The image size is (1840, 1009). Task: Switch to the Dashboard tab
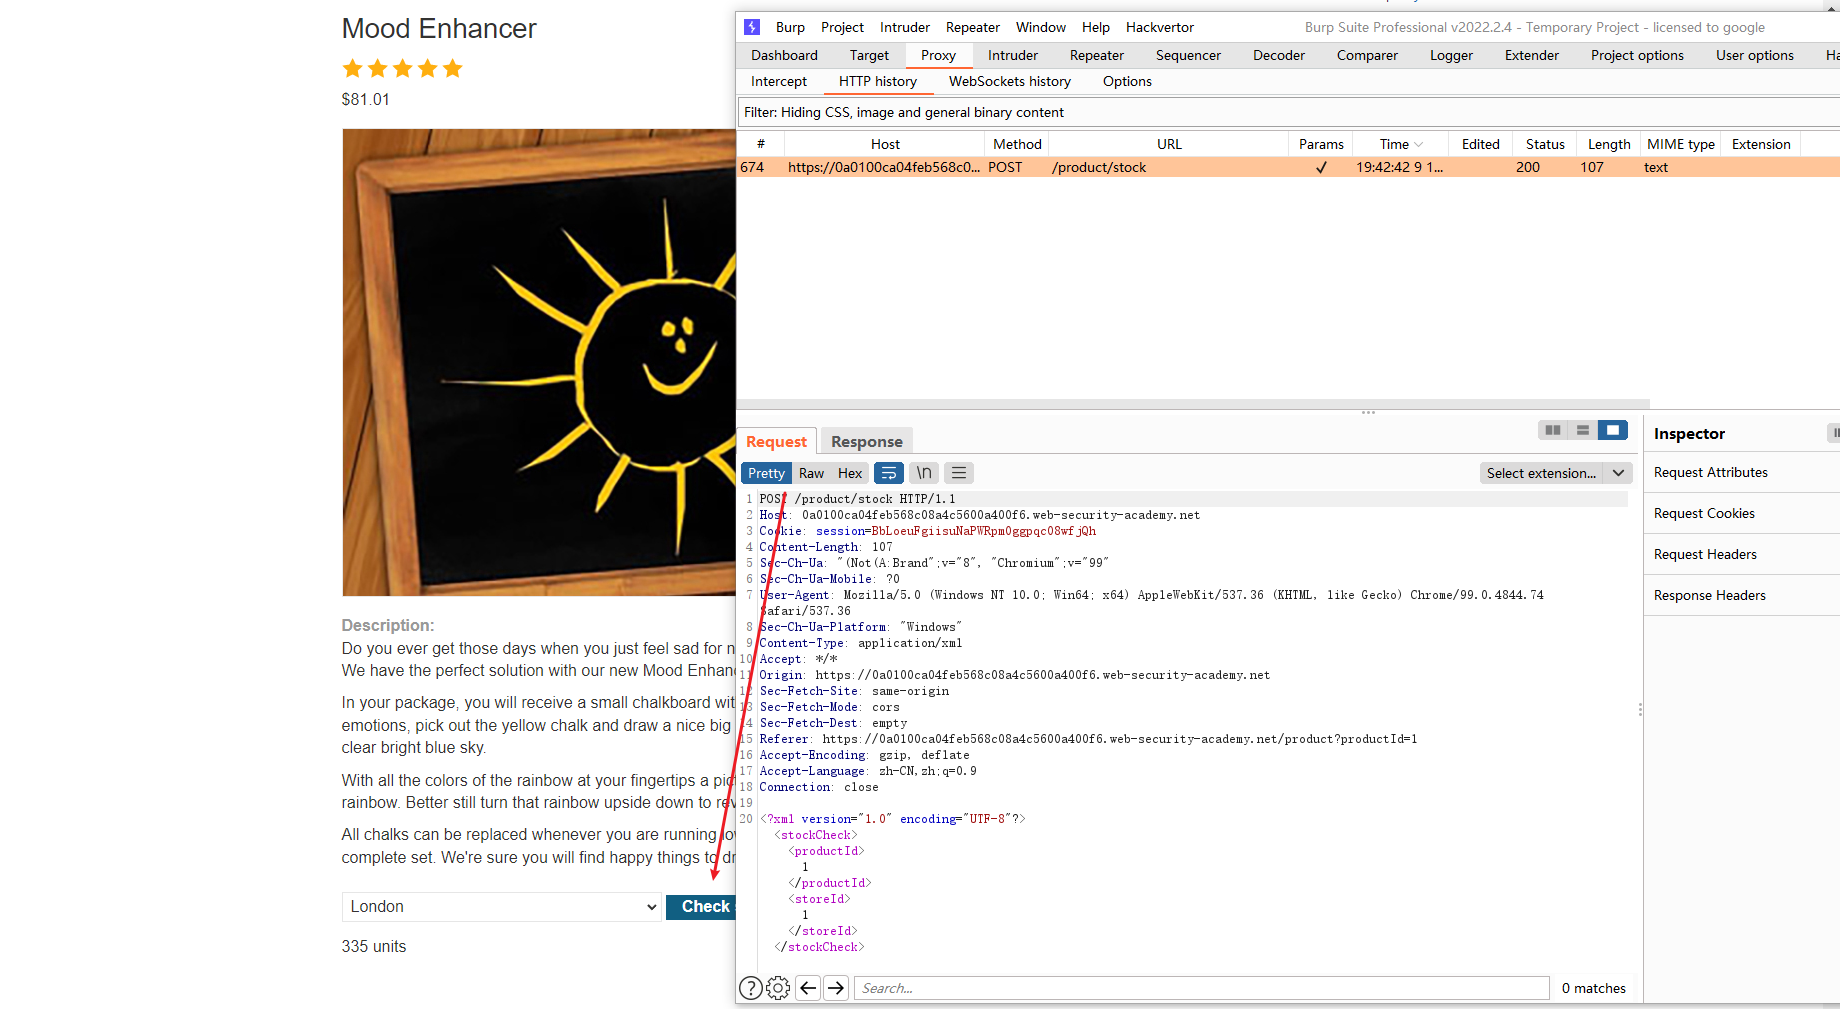tap(784, 55)
